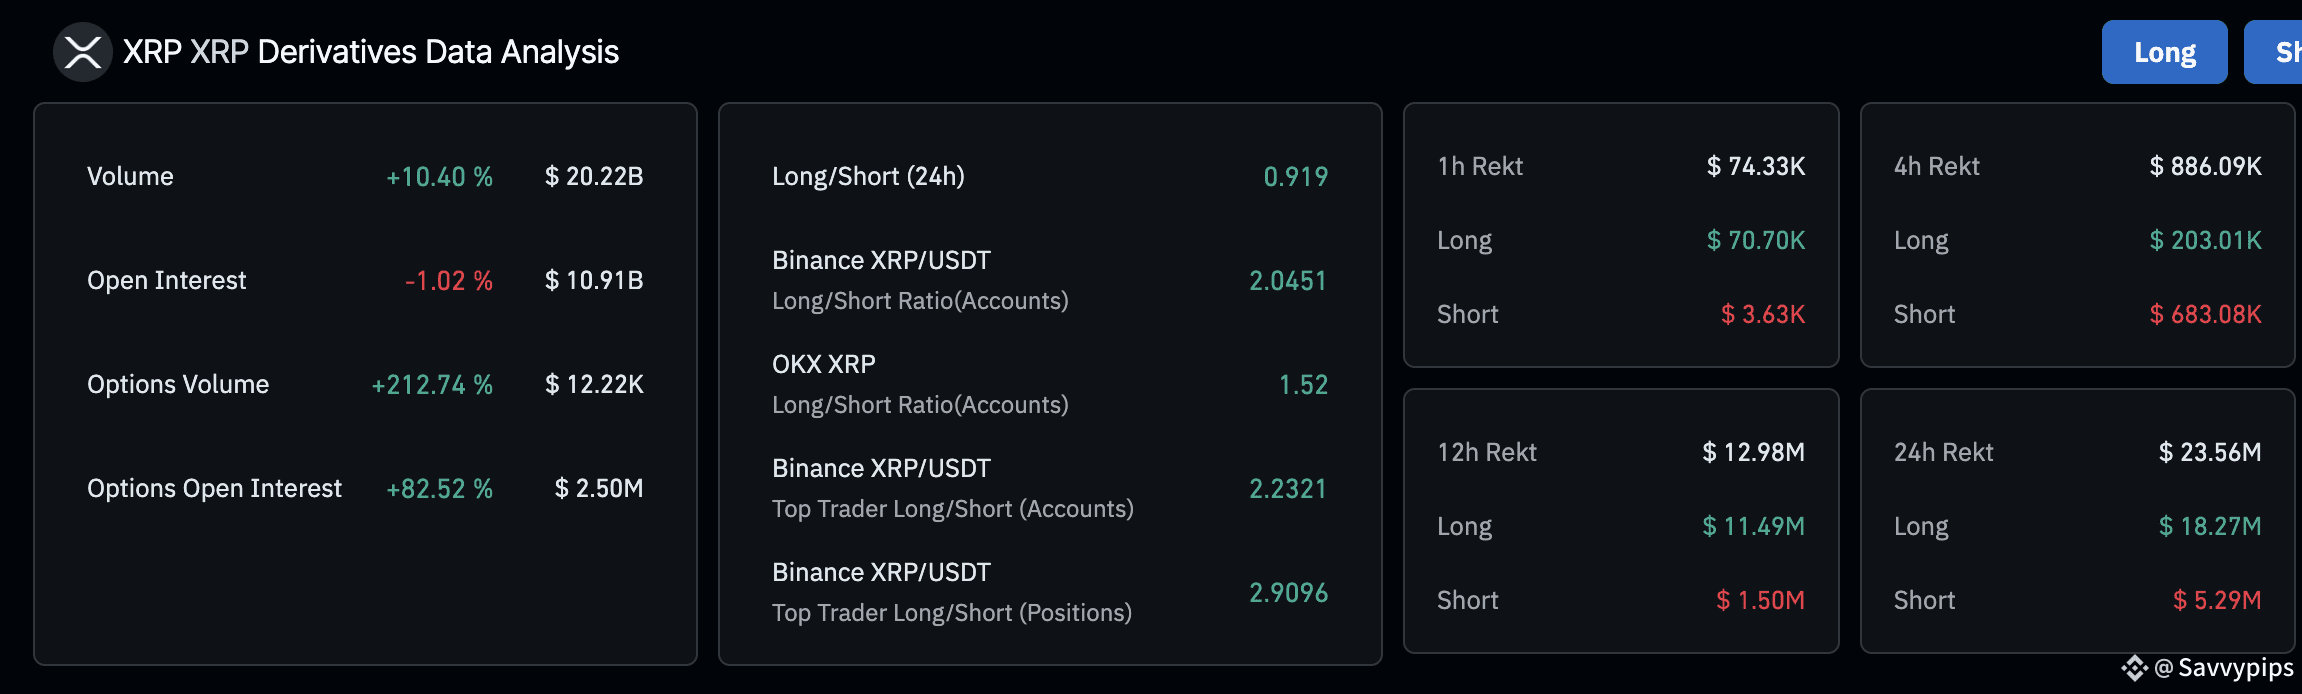Select Binance XRP/USDT Long/Short Ratio(Accounts) row
The height and width of the screenshot is (694, 2302).
(1050, 280)
